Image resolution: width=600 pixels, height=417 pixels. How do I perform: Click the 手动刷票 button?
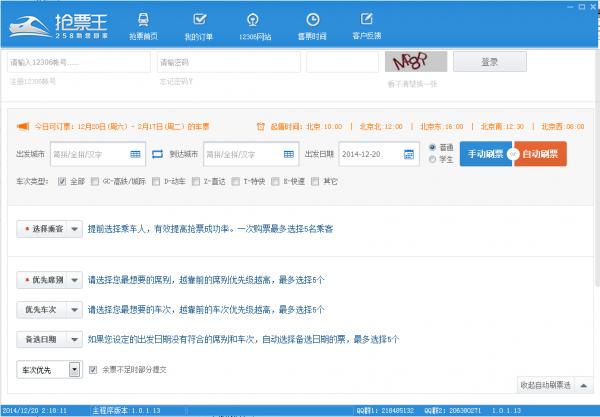484,155
